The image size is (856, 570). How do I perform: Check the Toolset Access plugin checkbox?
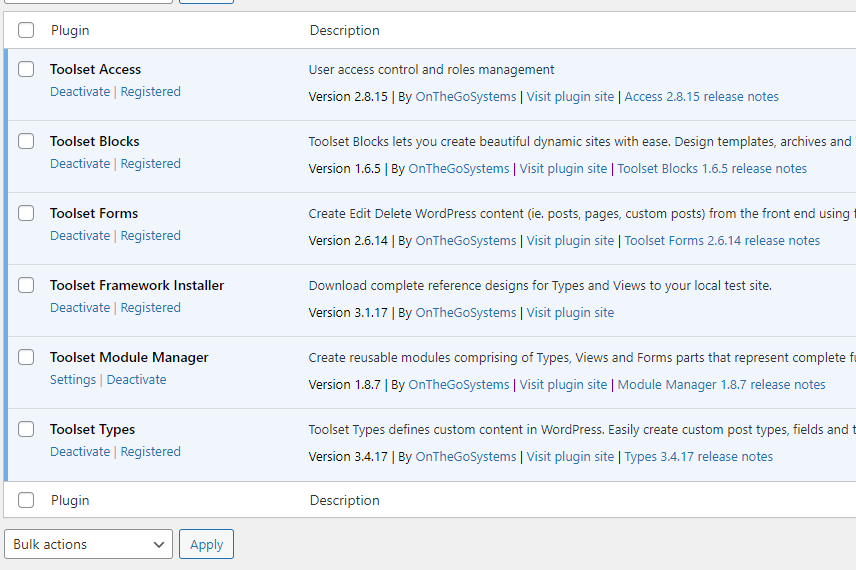[x=26, y=69]
